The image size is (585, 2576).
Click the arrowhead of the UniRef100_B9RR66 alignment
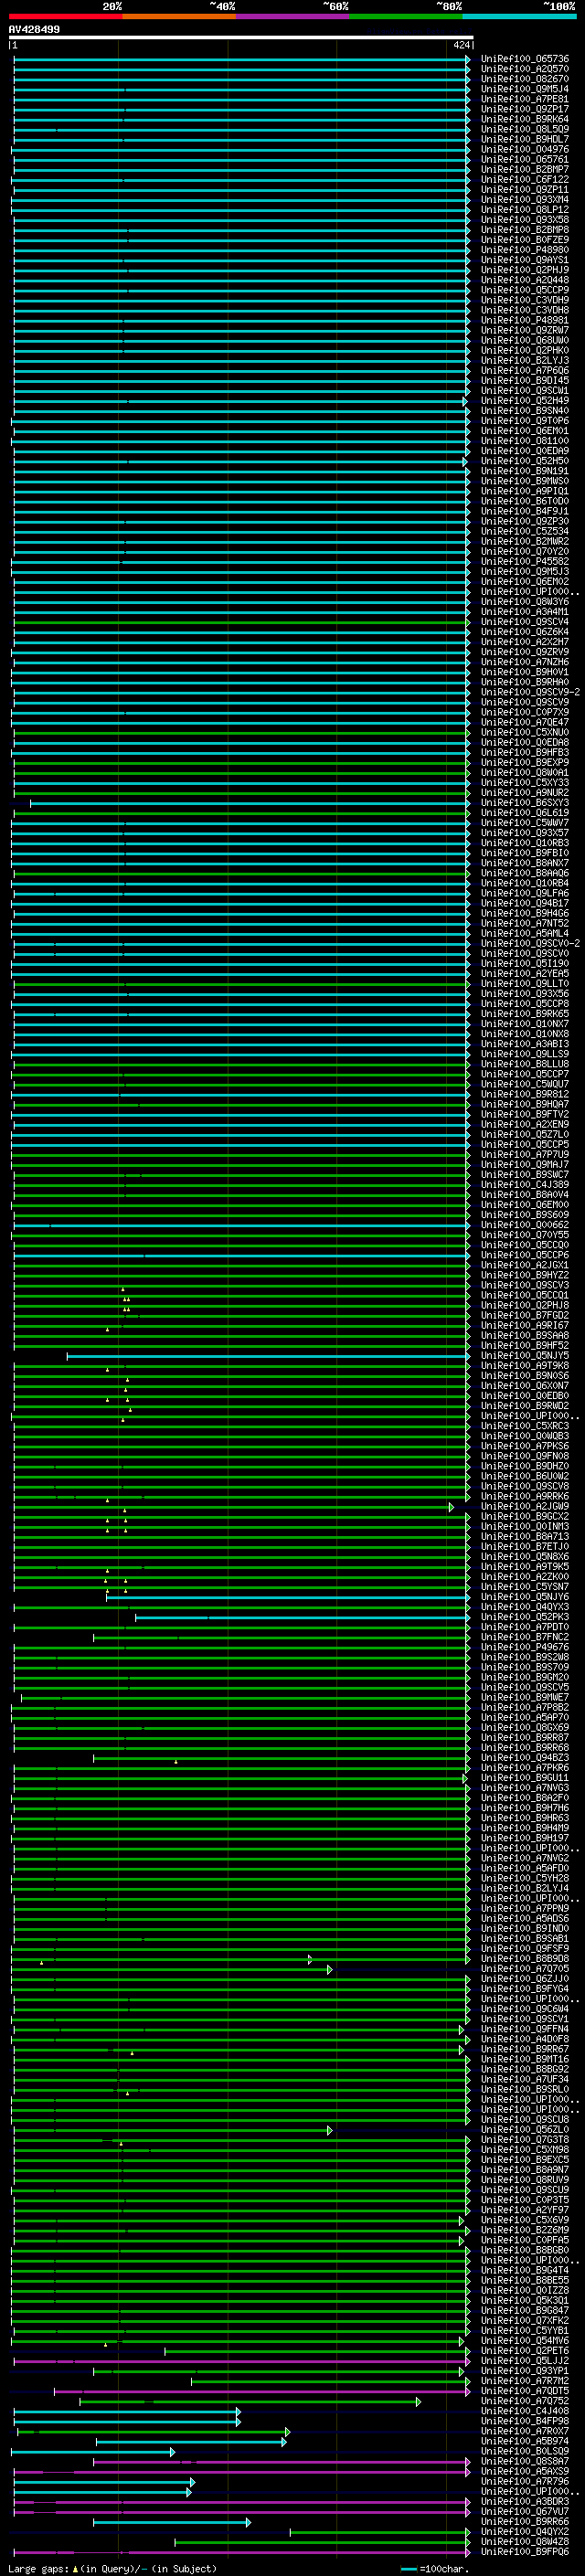point(248,2522)
